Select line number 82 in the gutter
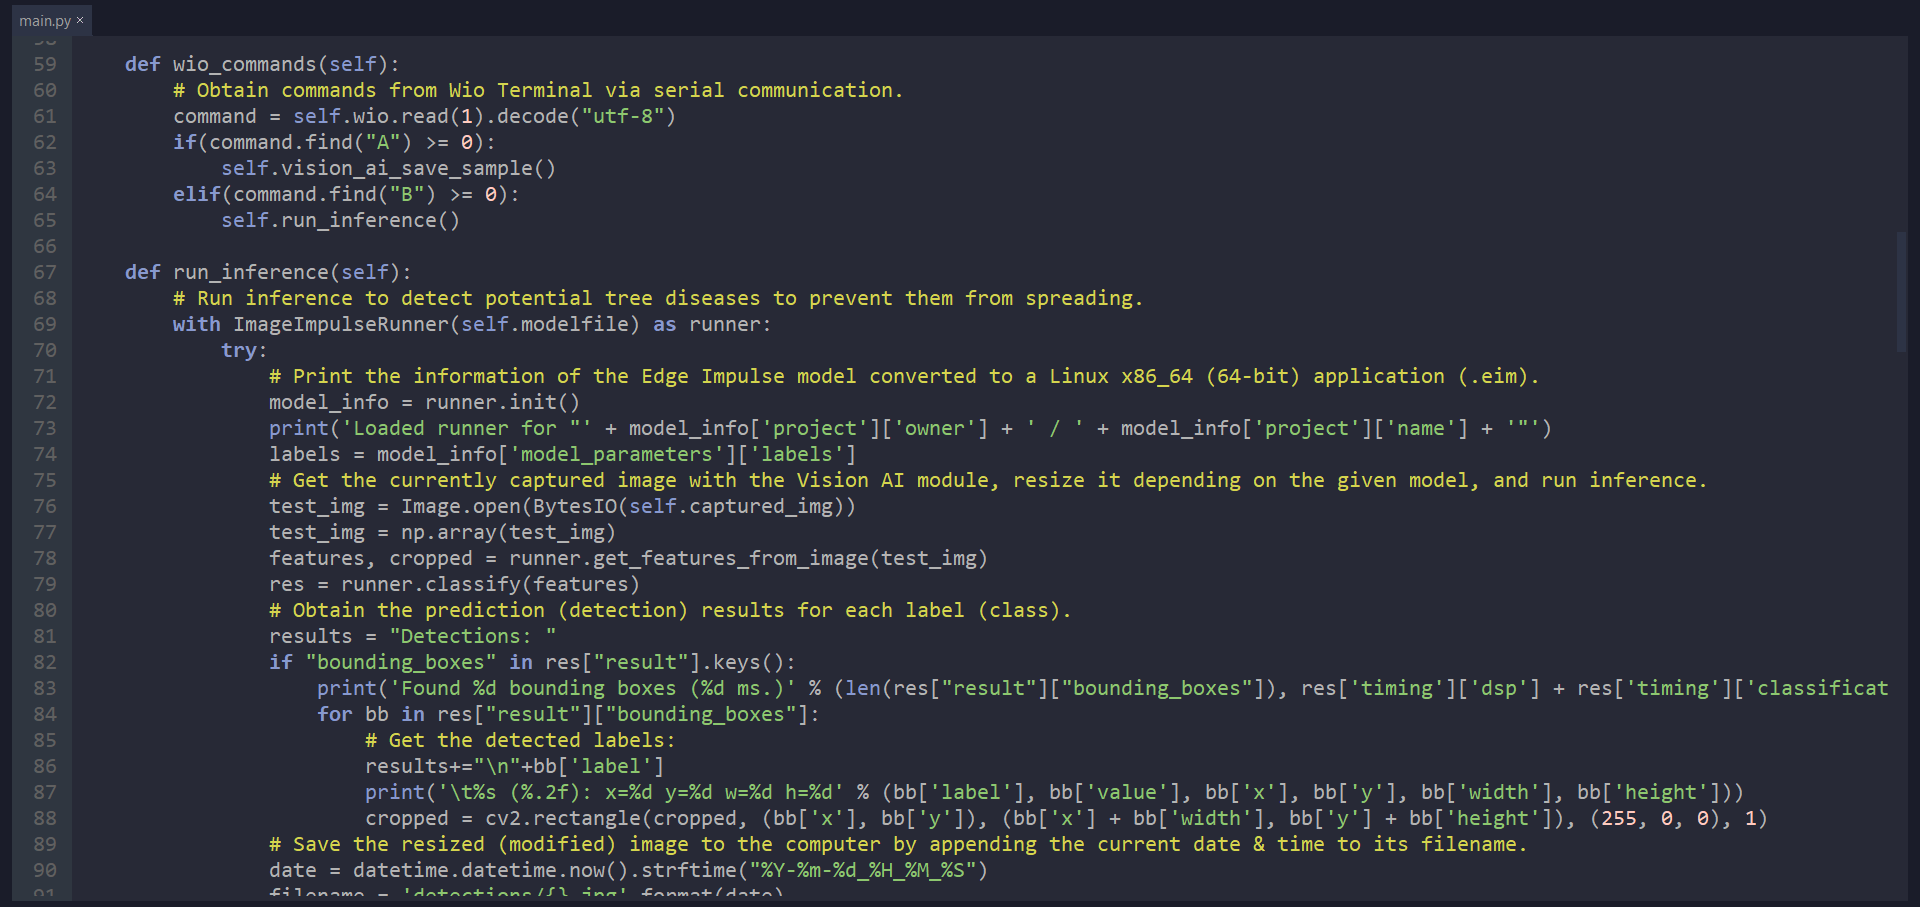The height and width of the screenshot is (907, 1920). tap(45, 662)
